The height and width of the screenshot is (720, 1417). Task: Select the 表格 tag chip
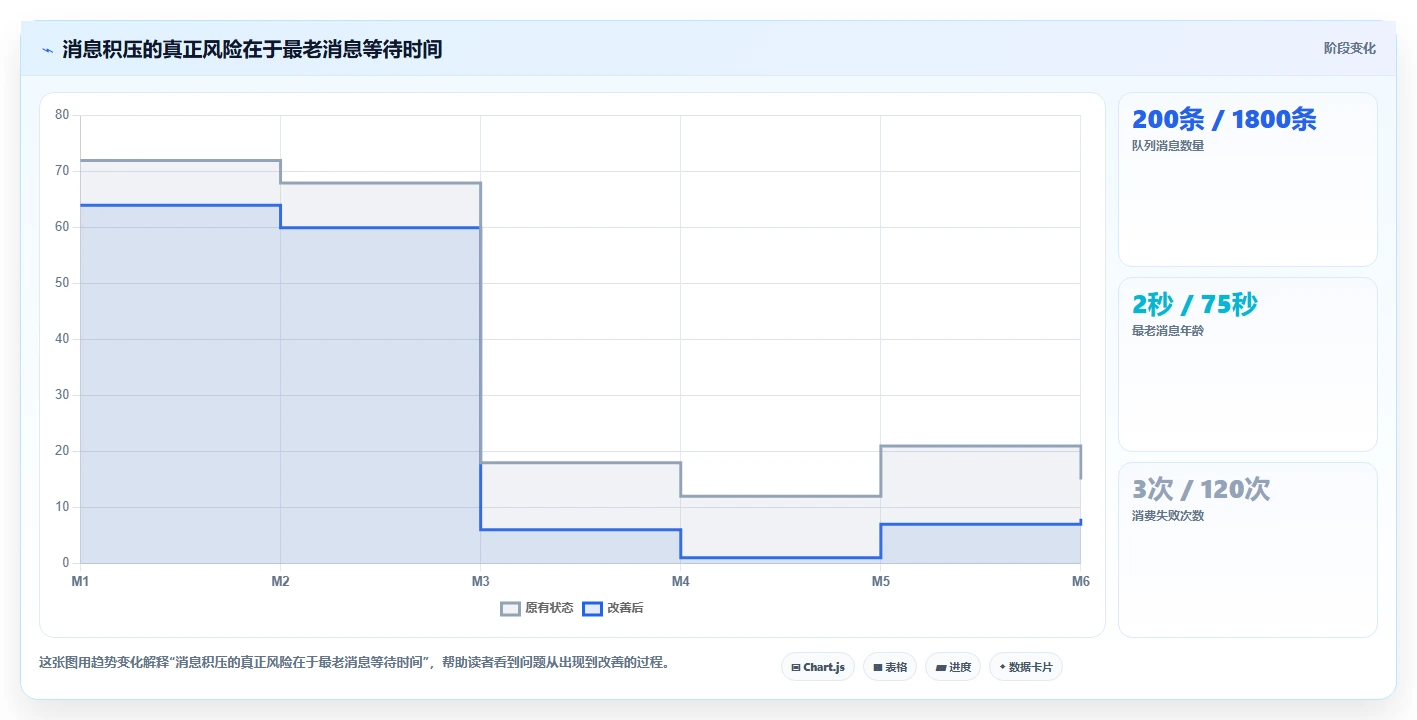pyautogui.click(x=890, y=667)
